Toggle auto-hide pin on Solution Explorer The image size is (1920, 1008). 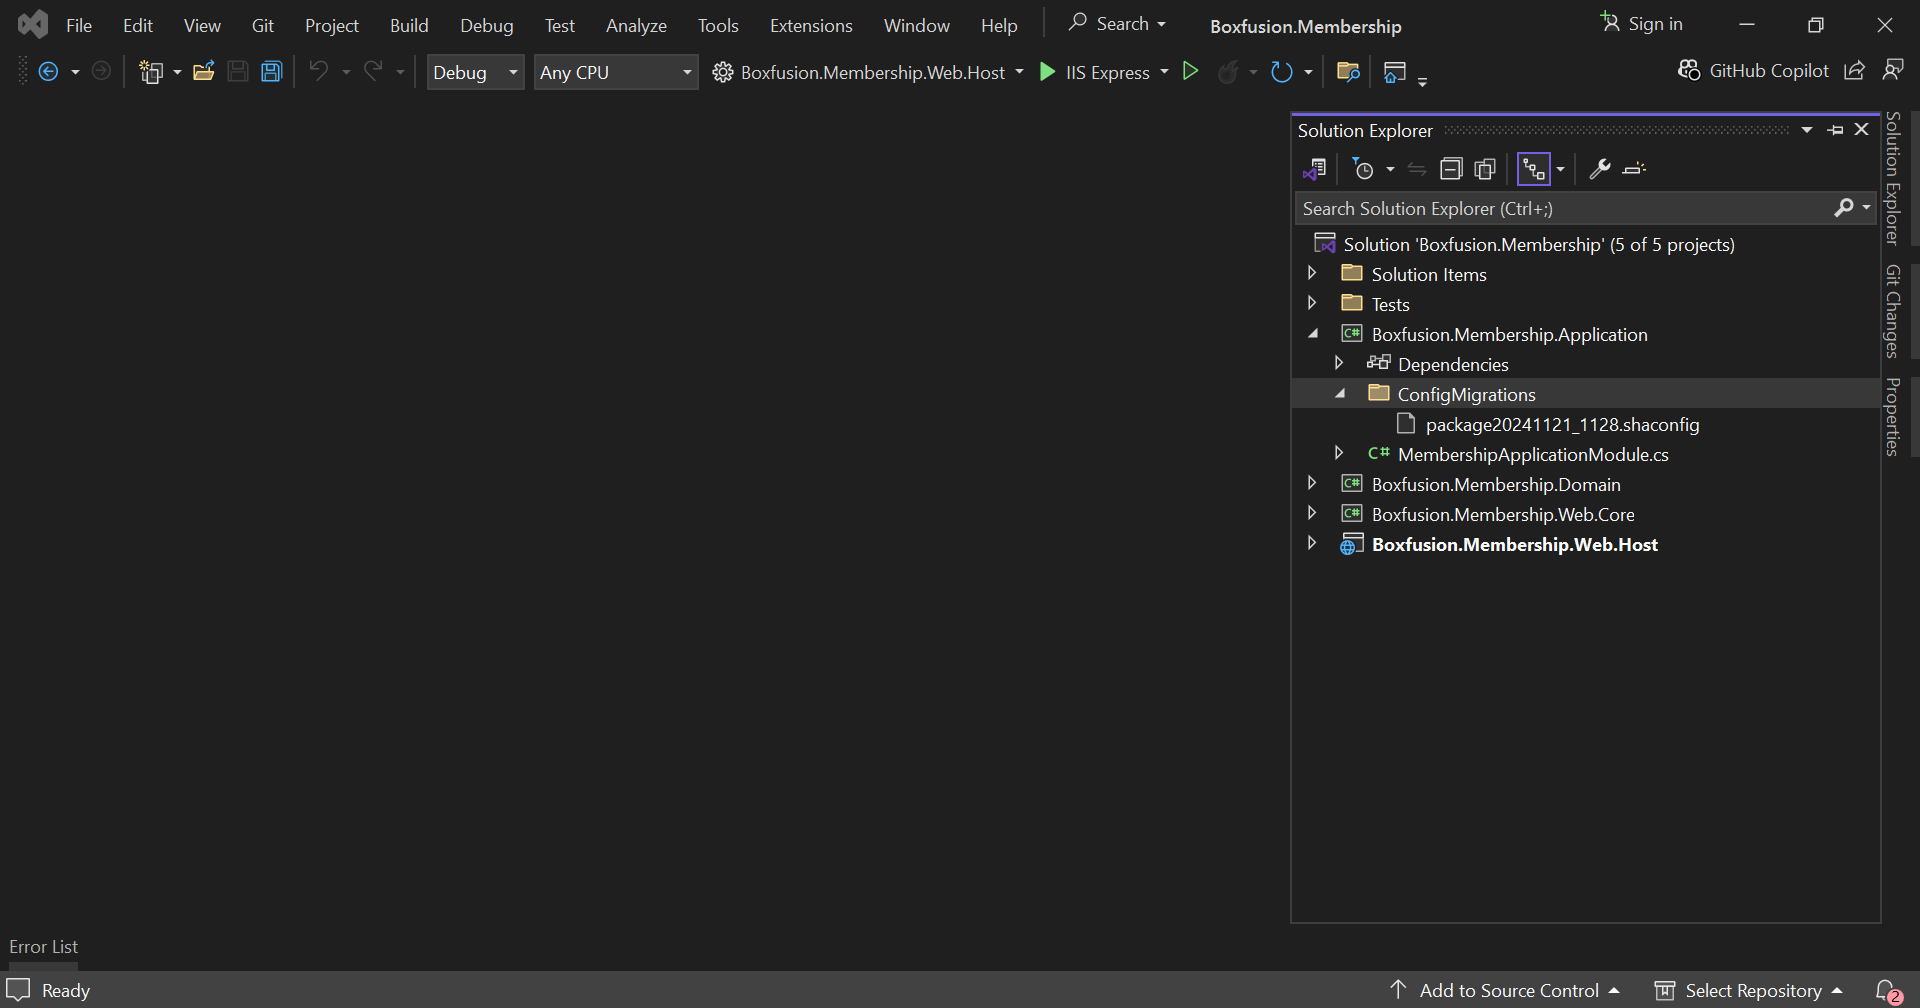pos(1835,130)
